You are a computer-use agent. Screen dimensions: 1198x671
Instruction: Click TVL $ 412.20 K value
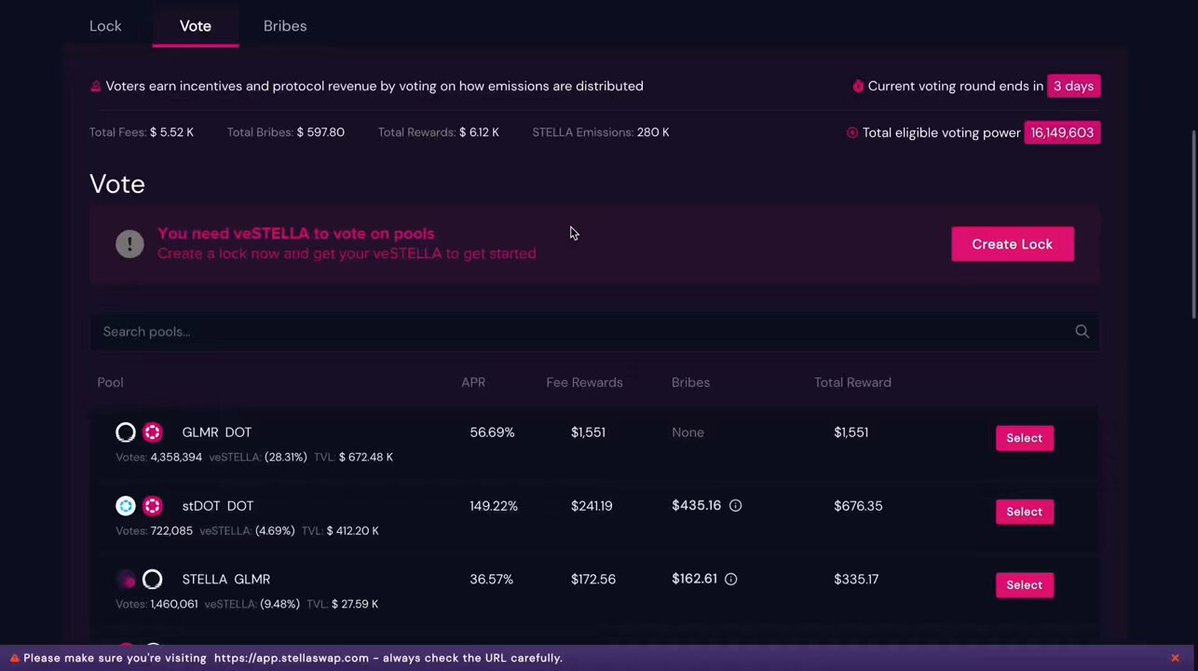340,530
